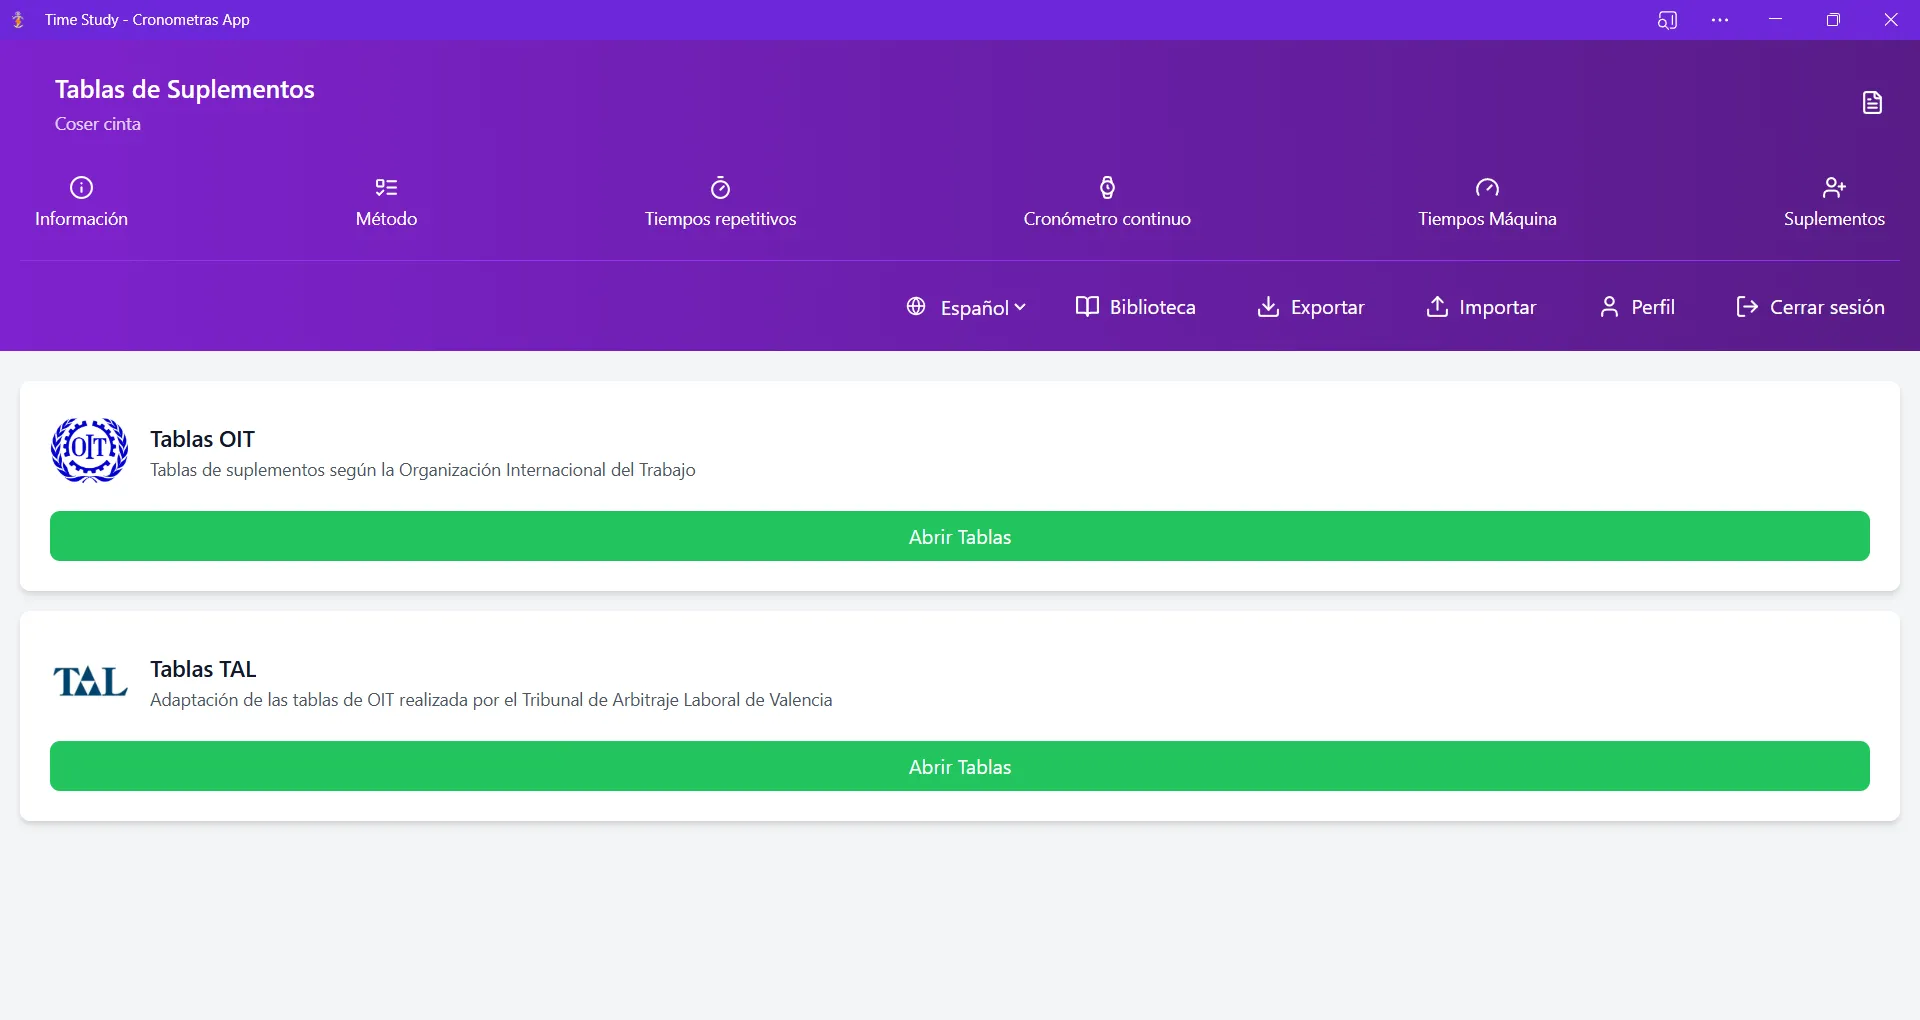The height and width of the screenshot is (1020, 1920).
Task: Click the Tablas de Suplementos title
Action: click(185, 89)
